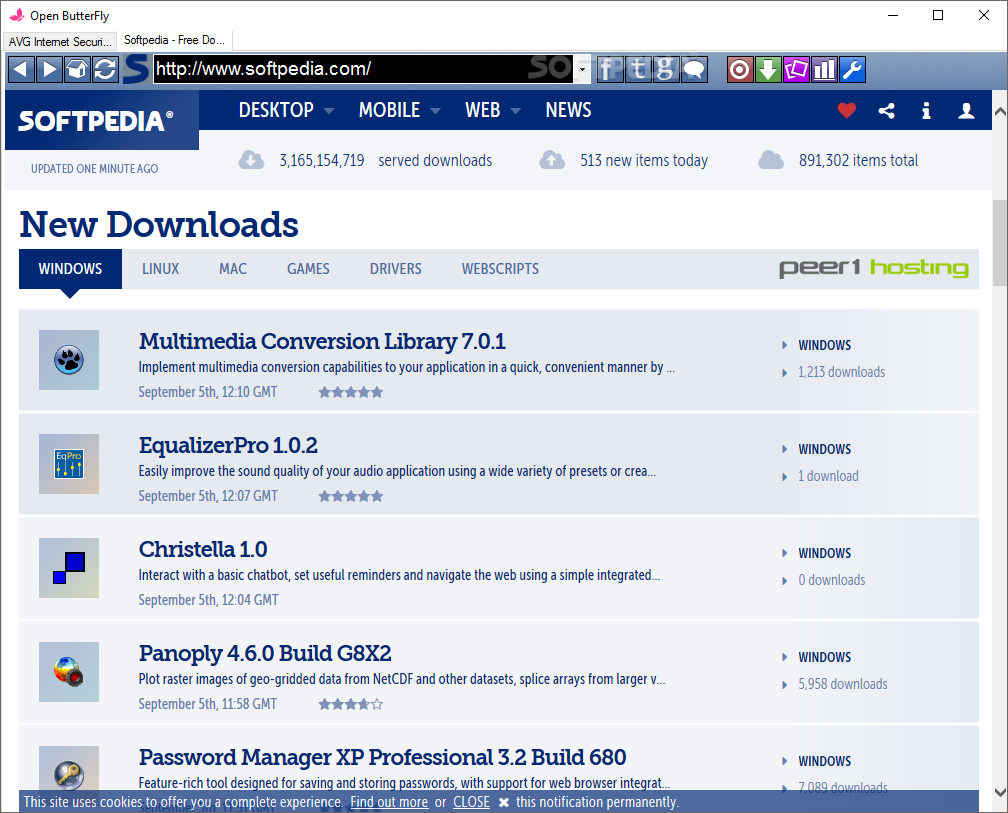
Task: Select the Softpedia - Free Downloads browser tab
Action: [174, 40]
